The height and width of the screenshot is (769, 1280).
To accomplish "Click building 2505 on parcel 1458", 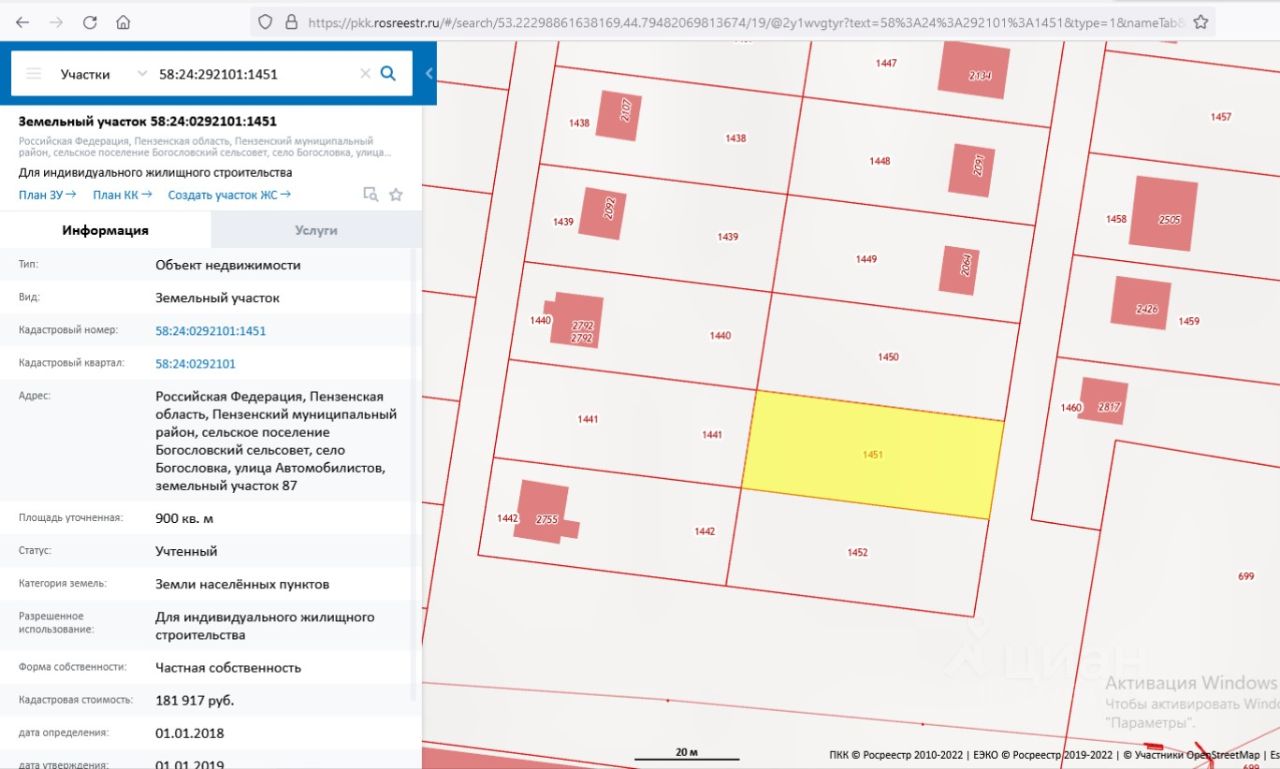I will tap(1164, 214).
